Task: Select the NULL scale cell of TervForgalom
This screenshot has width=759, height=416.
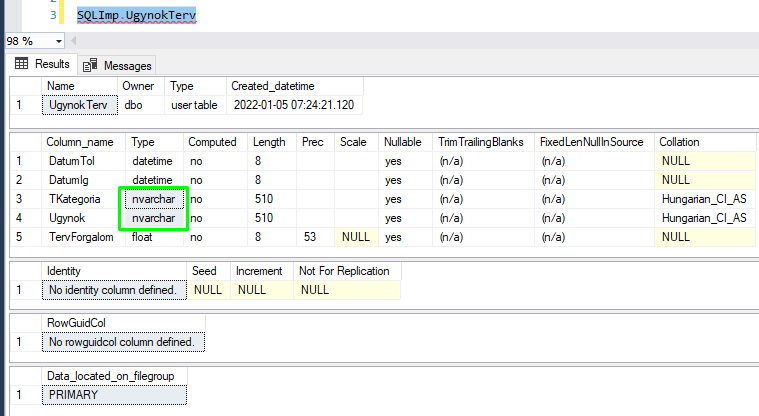Action: (x=356, y=237)
